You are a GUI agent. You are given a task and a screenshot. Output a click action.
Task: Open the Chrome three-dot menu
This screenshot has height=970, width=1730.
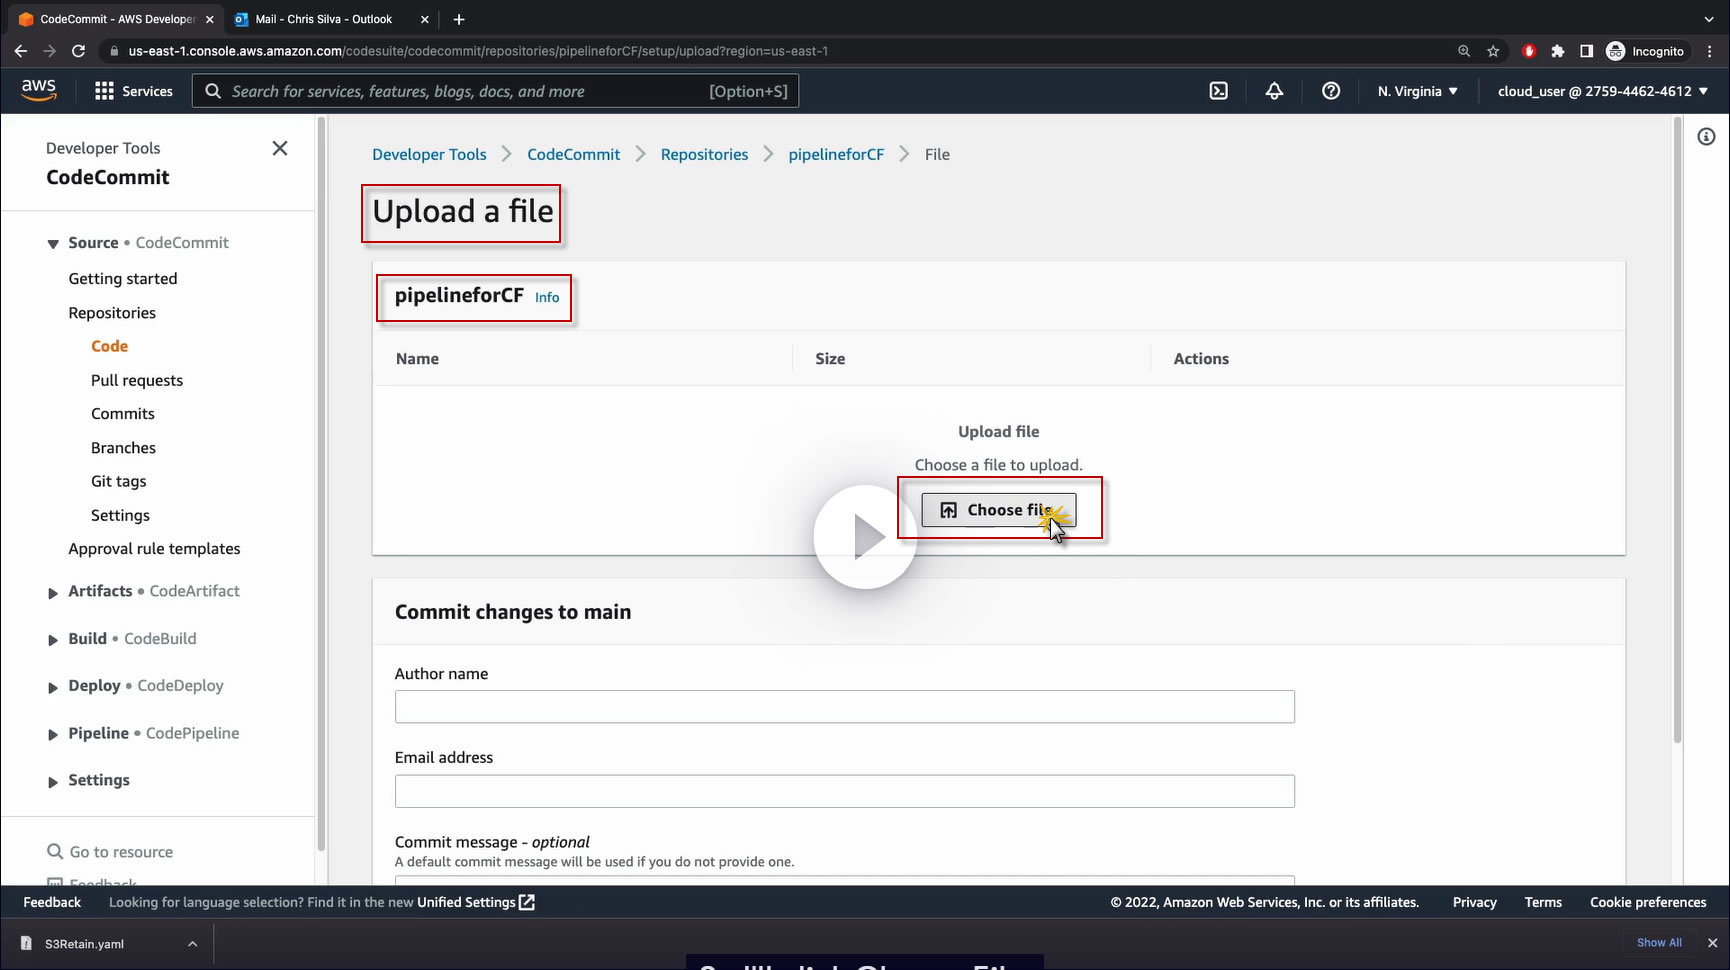point(1710,51)
